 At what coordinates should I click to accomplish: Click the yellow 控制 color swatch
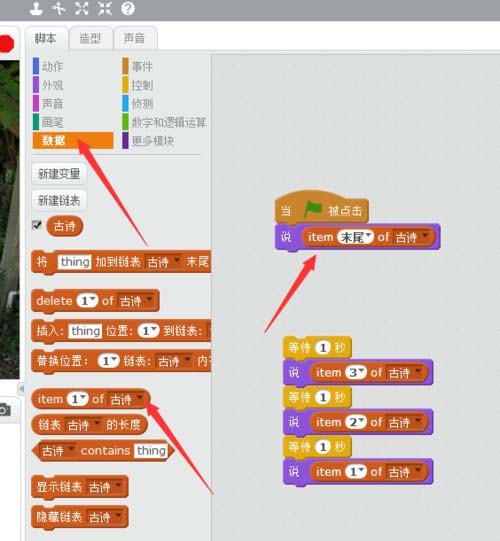coord(125,85)
